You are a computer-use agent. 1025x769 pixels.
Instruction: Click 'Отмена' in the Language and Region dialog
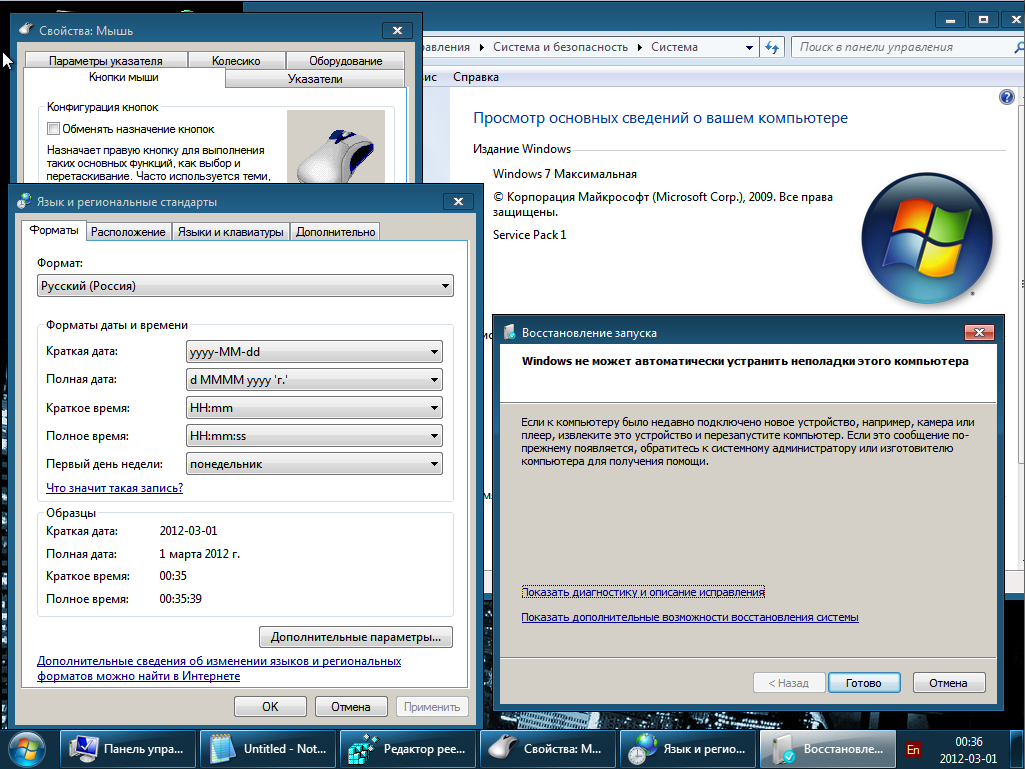click(351, 707)
